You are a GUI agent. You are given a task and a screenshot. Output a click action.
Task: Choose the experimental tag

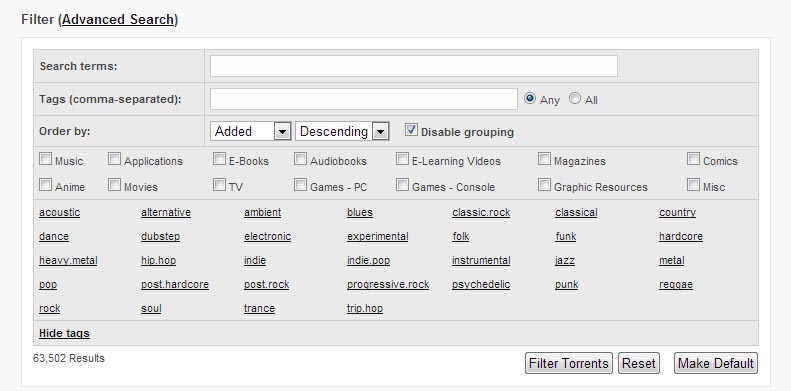coord(378,237)
